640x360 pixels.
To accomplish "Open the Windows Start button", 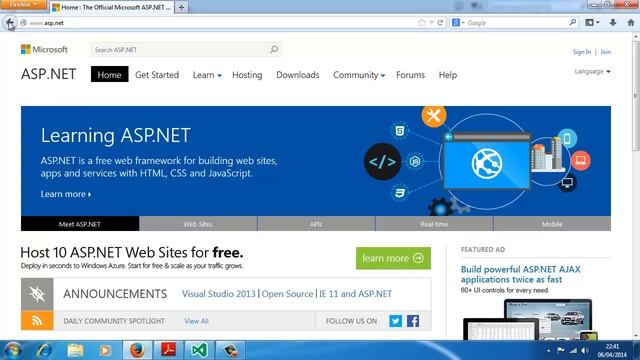I will tap(13, 350).
